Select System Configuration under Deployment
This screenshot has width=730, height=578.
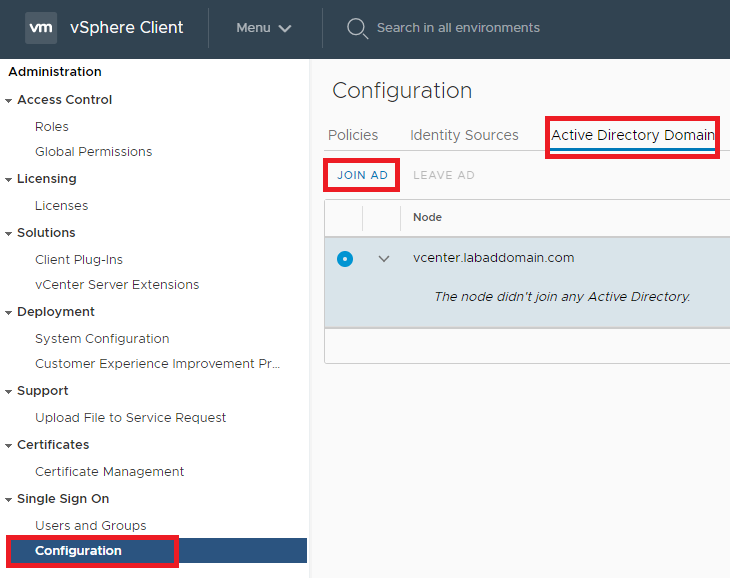[102, 338]
